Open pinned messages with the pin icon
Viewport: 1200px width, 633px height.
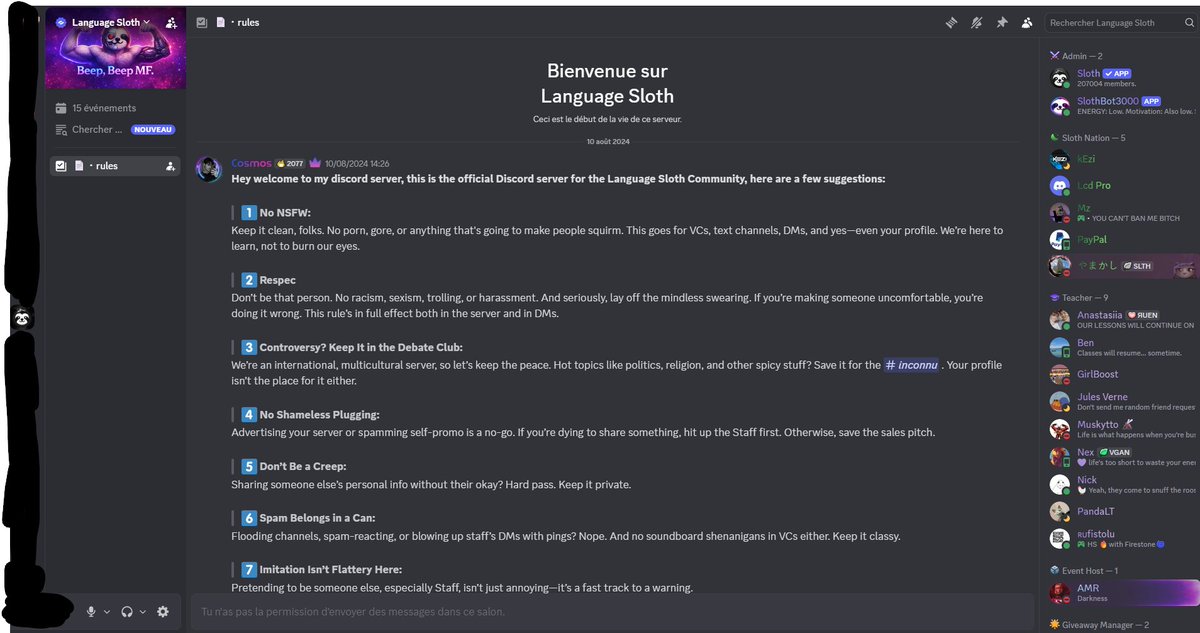click(x=1001, y=23)
